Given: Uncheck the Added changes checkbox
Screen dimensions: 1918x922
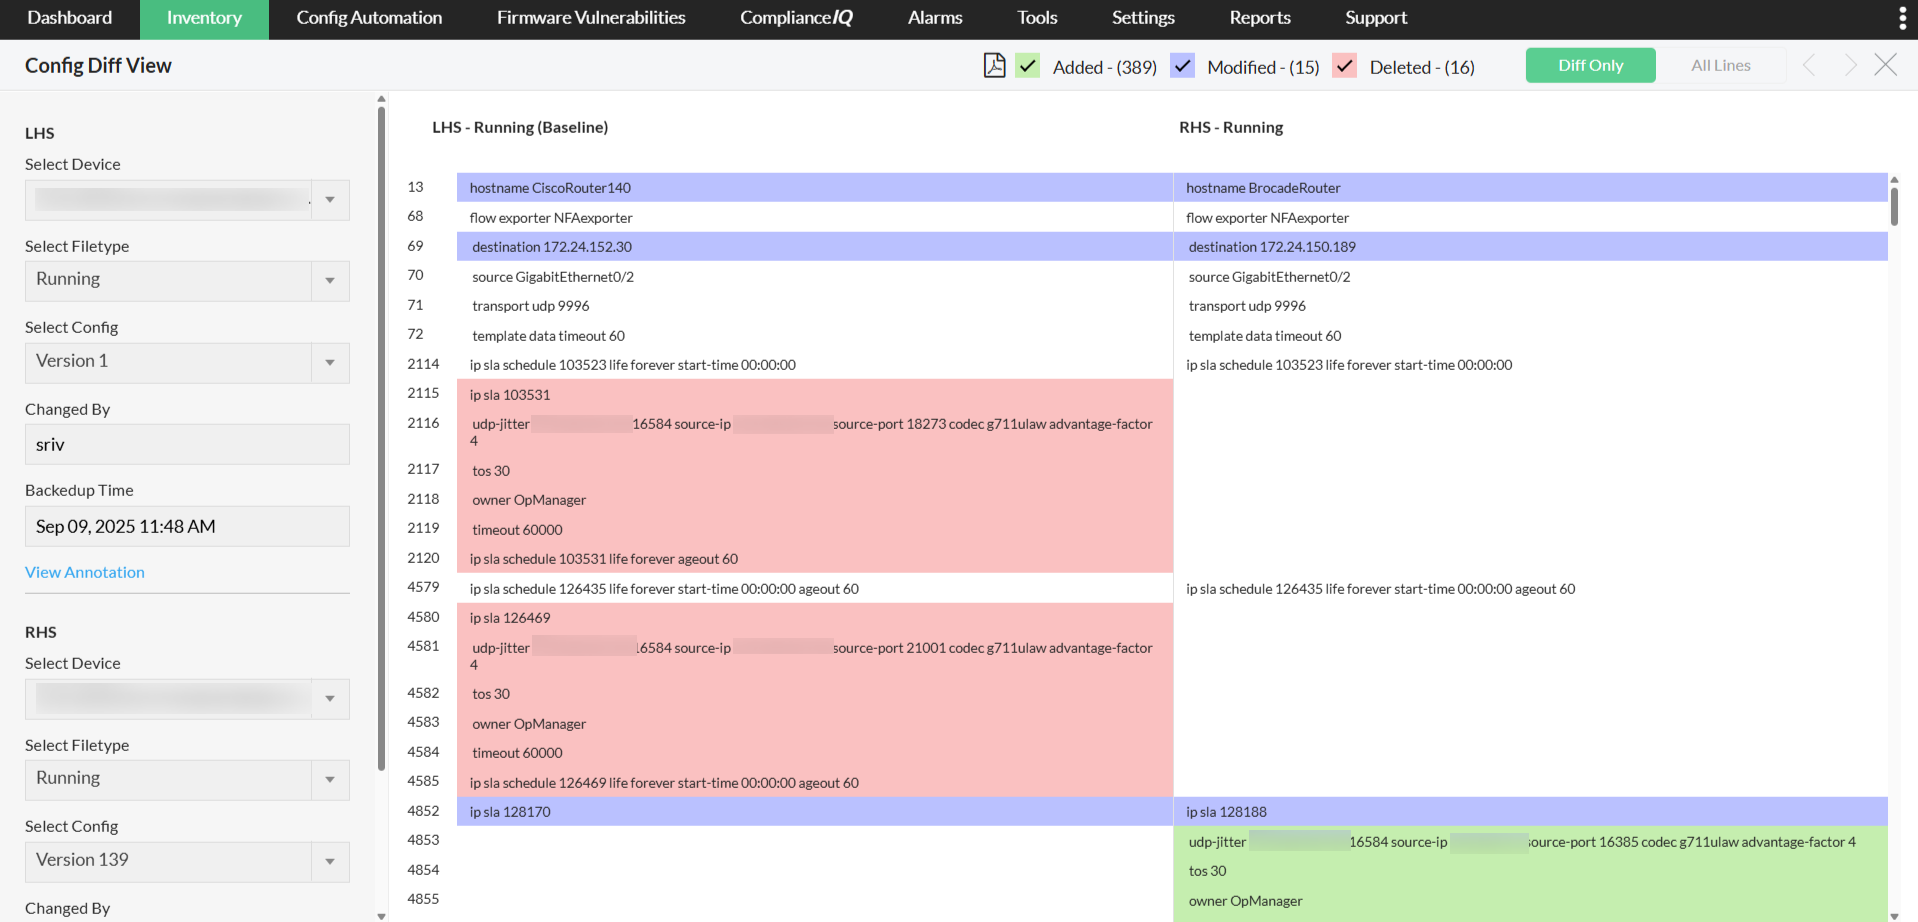Looking at the screenshot, I should pos(1028,66).
